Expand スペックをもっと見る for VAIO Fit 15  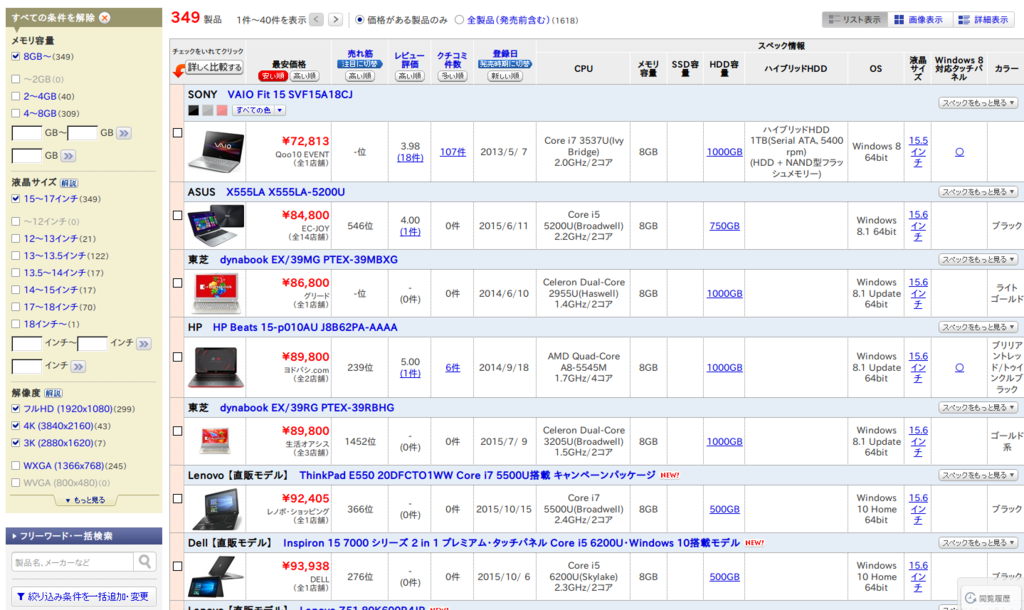click(978, 103)
